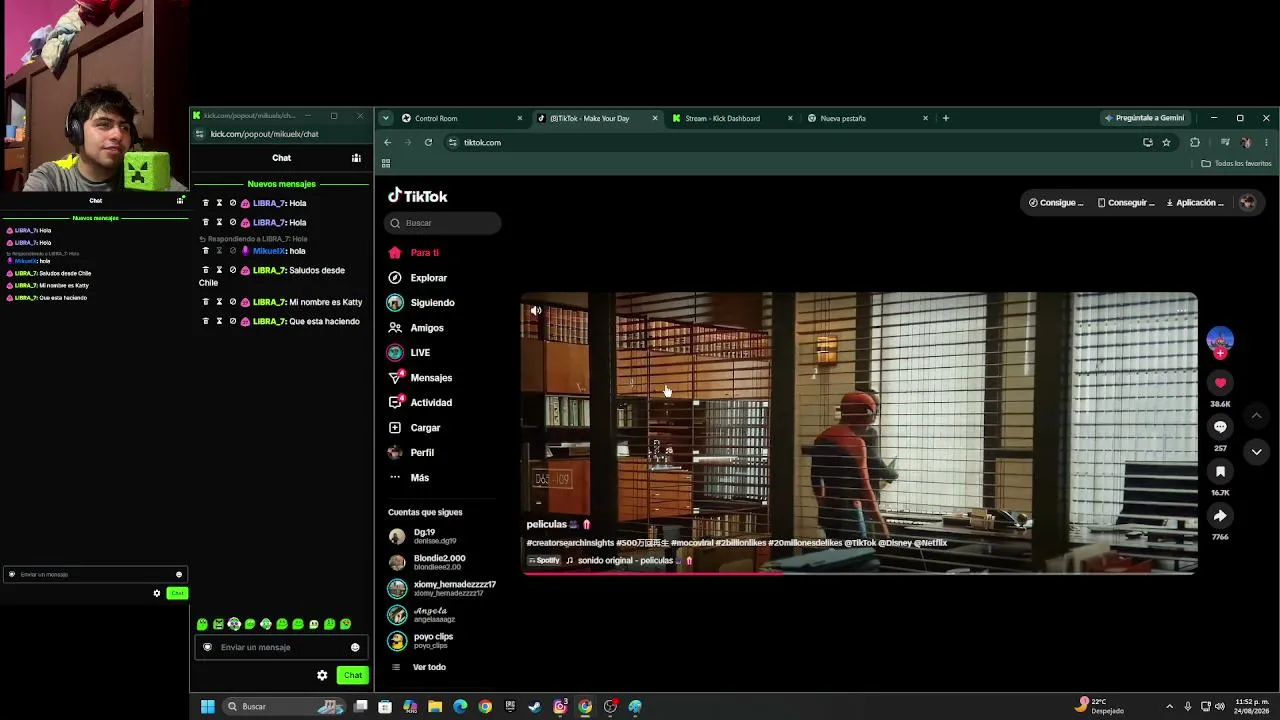Screen dimensions: 1280x720
Task: Focus the Enviar un mensaje chat box
Action: point(281,647)
